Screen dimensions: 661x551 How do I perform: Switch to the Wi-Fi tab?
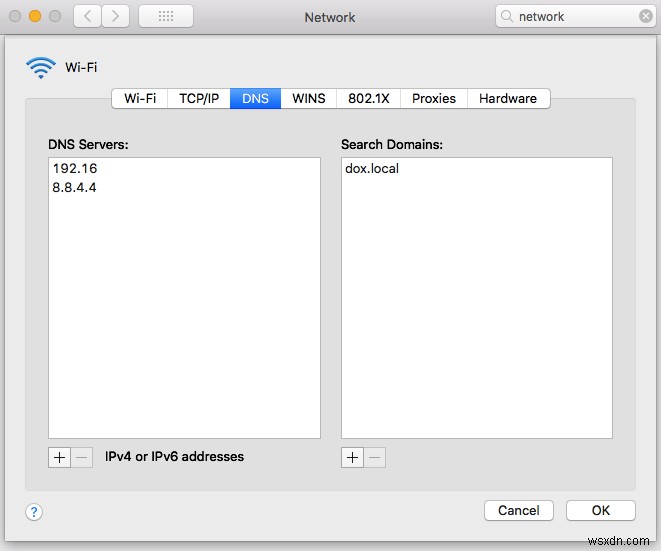point(140,98)
